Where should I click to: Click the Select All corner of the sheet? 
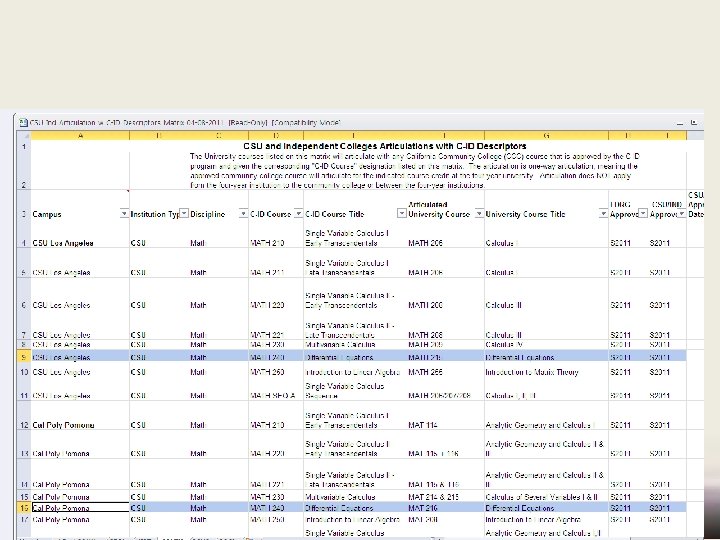tap(23, 135)
